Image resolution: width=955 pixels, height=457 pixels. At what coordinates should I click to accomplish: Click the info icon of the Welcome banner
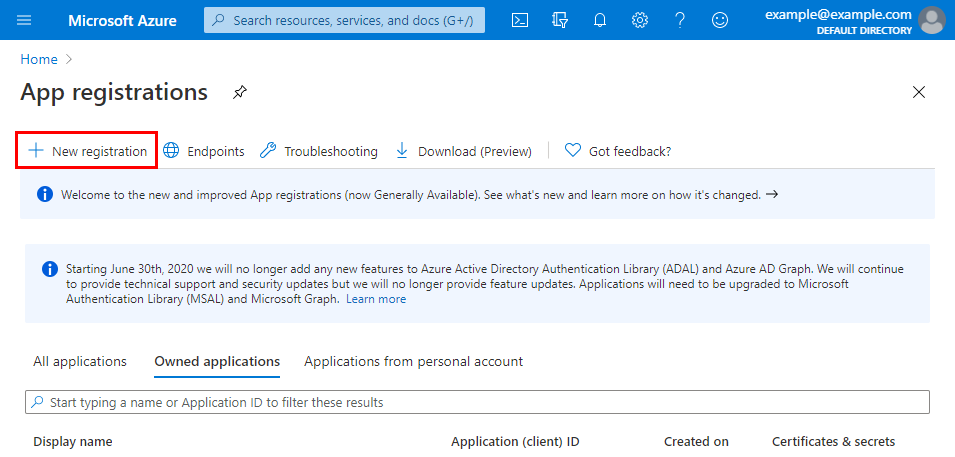click(44, 195)
